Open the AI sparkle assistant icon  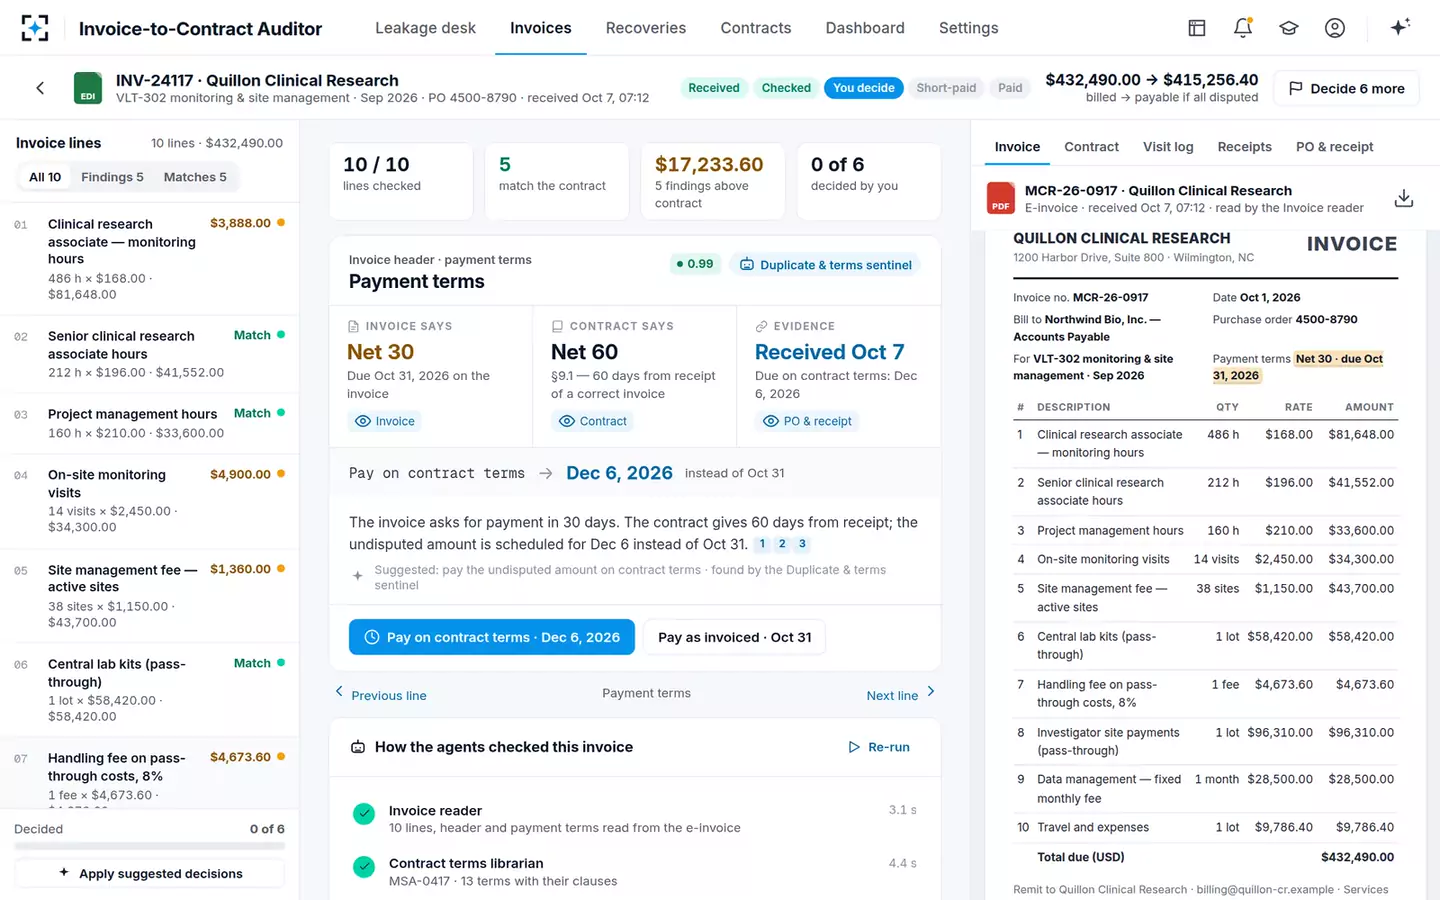point(1400,27)
